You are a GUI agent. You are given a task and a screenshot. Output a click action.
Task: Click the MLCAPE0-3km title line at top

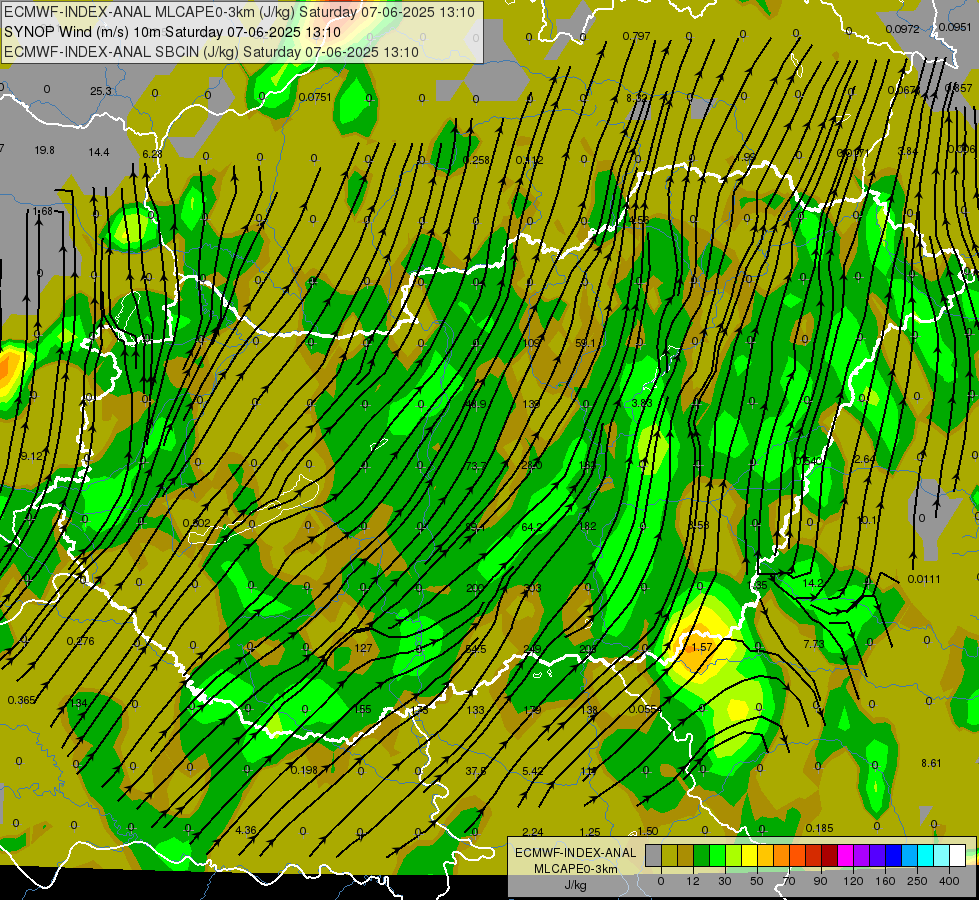pyautogui.click(x=239, y=12)
